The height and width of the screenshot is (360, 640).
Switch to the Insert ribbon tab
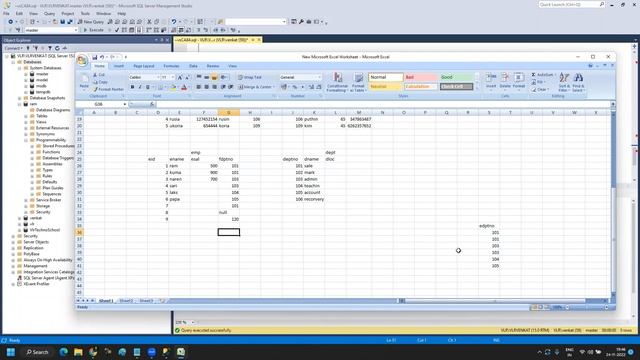point(119,66)
